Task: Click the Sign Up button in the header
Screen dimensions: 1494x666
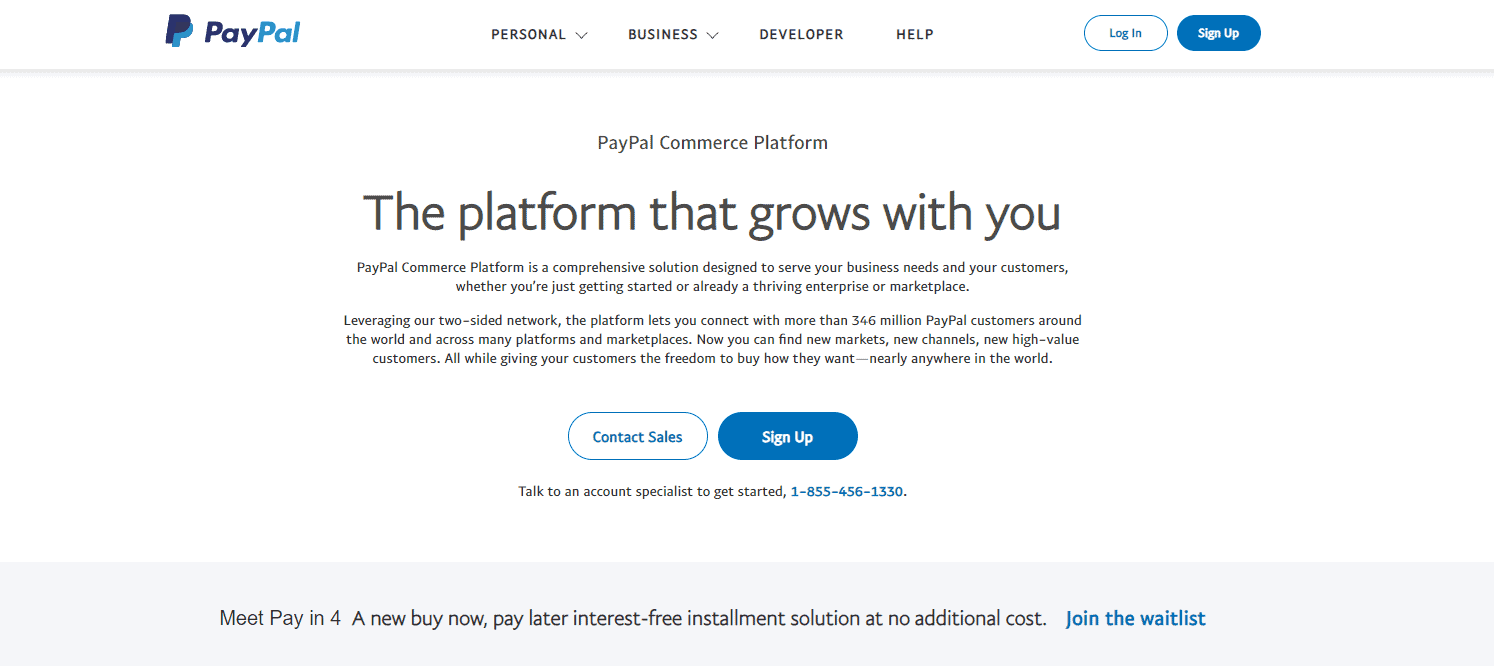Action: coord(1218,32)
